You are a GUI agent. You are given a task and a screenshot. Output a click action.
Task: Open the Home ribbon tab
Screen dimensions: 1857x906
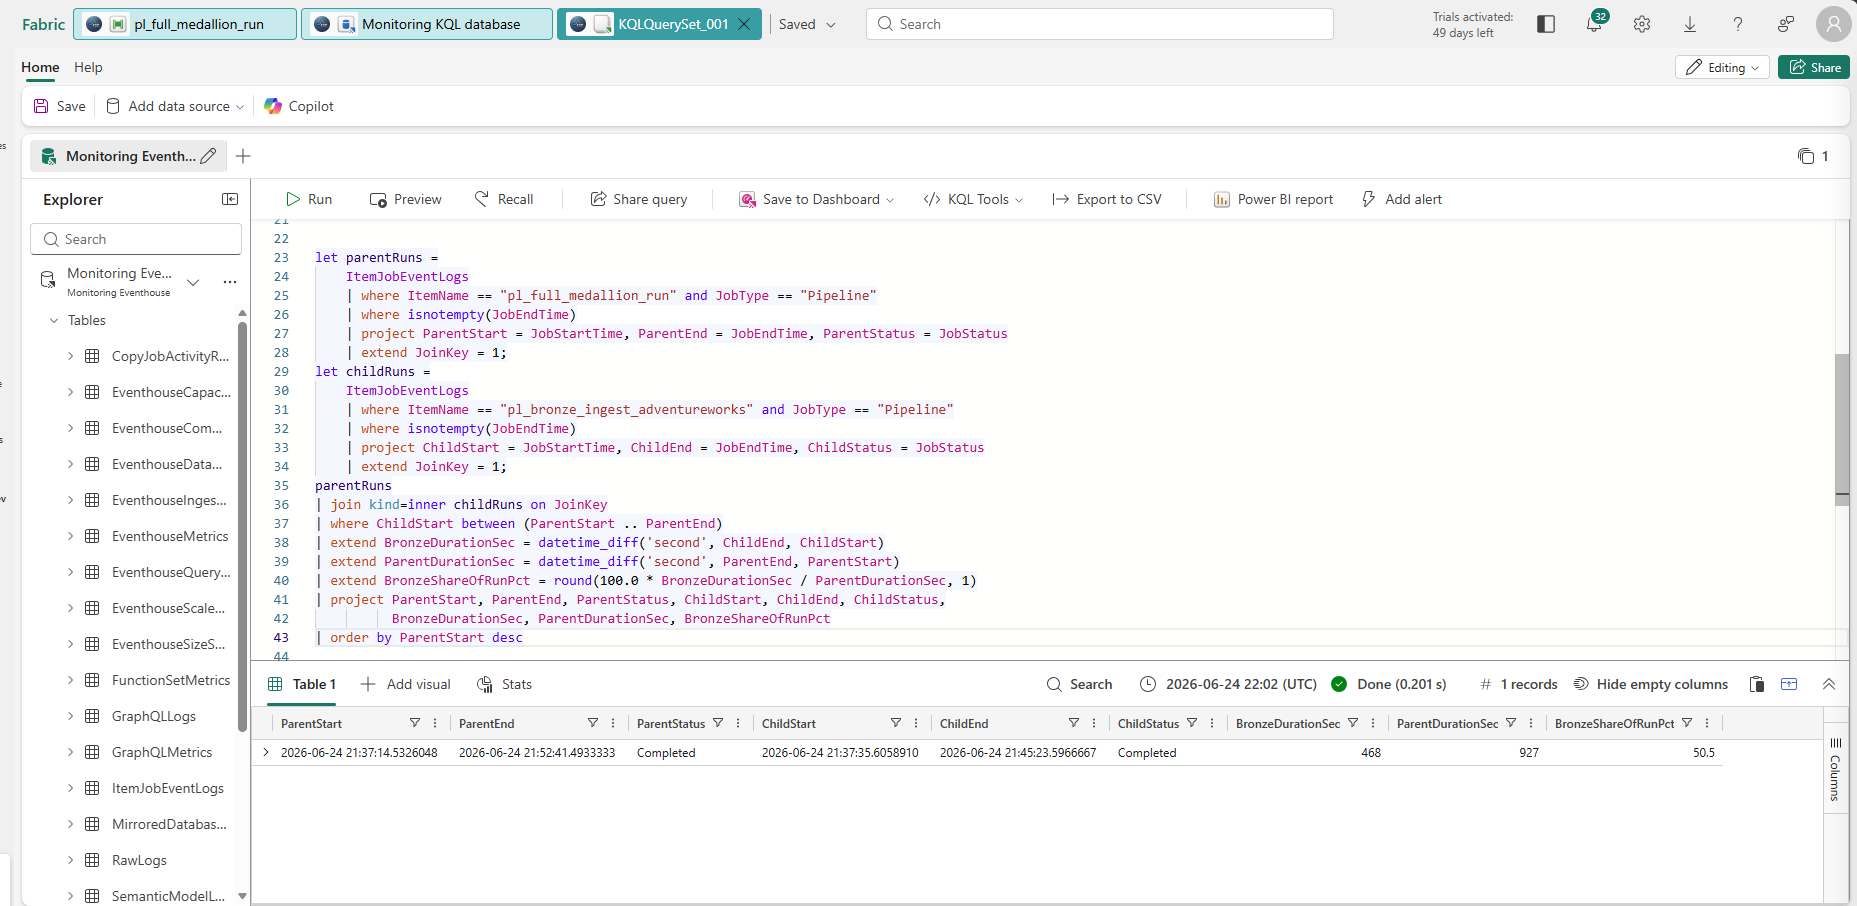coord(40,67)
